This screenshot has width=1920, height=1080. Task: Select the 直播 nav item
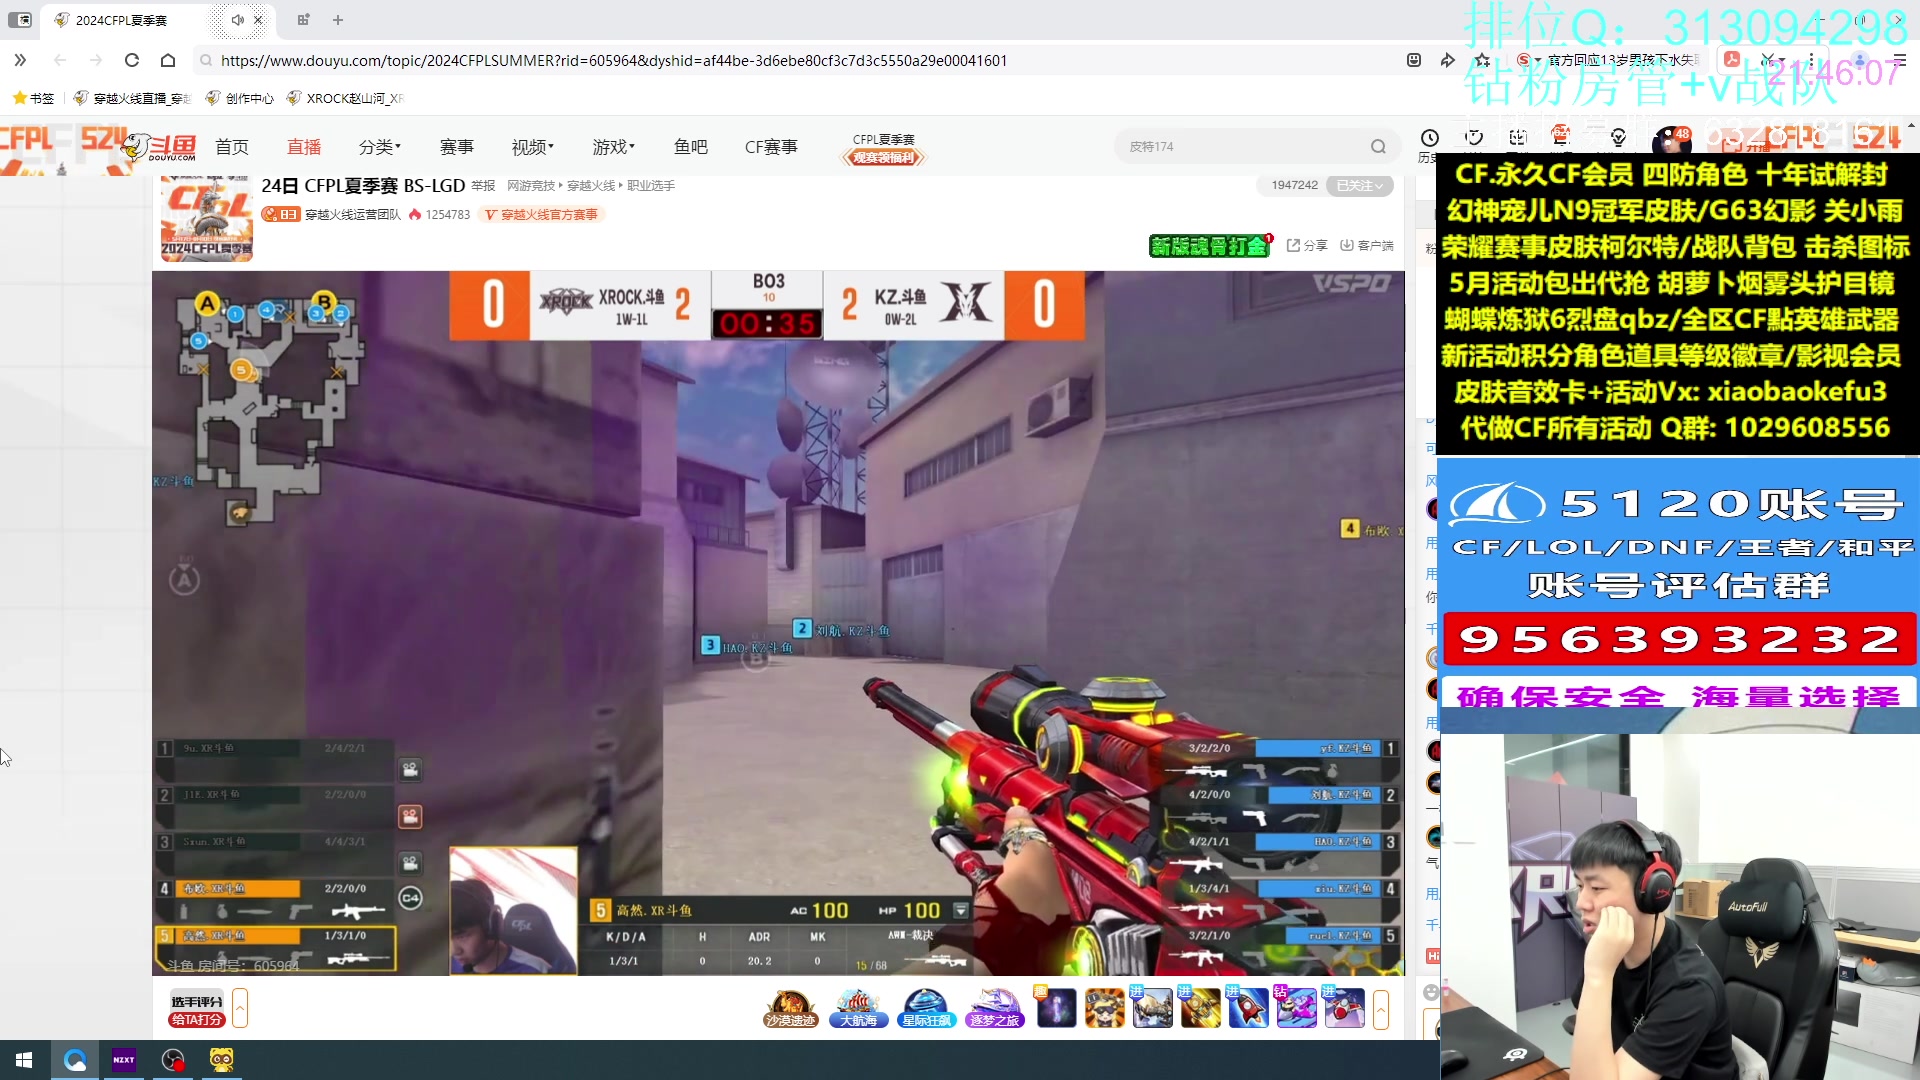tap(304, 147)
